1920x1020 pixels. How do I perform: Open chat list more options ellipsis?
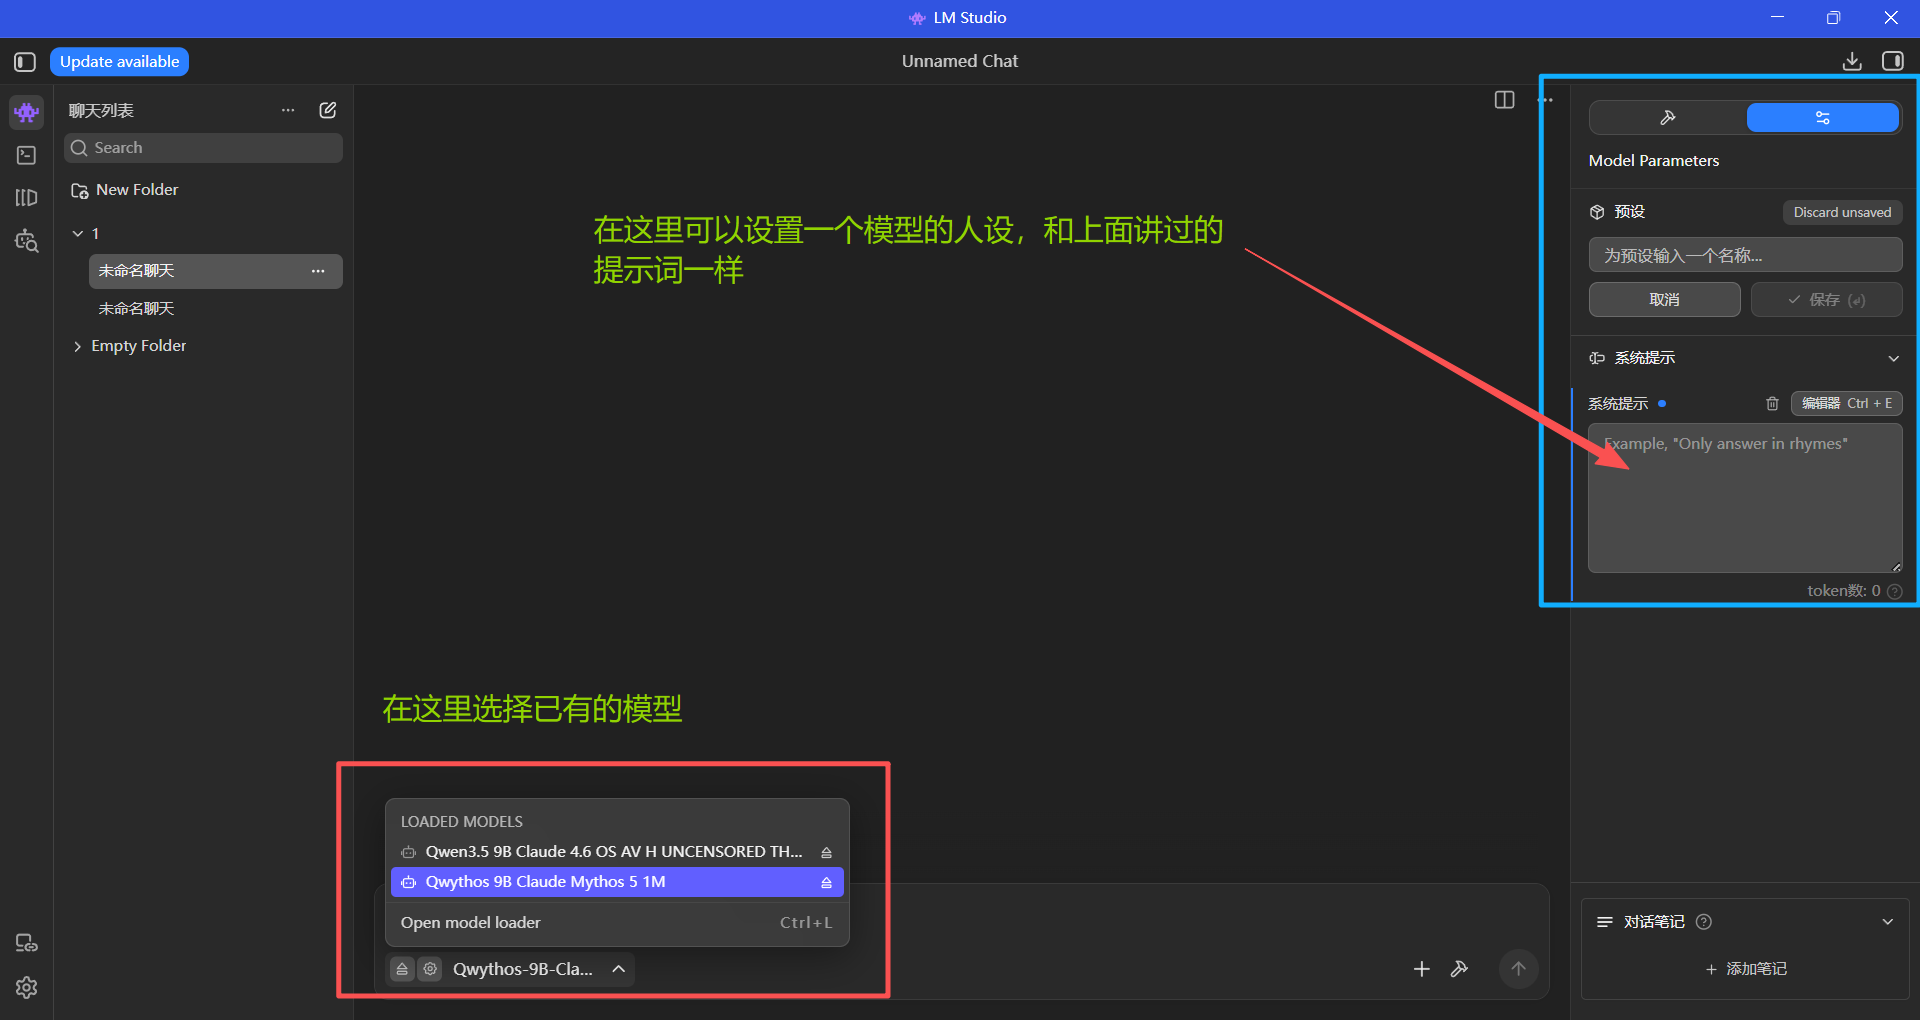point(288,110)
